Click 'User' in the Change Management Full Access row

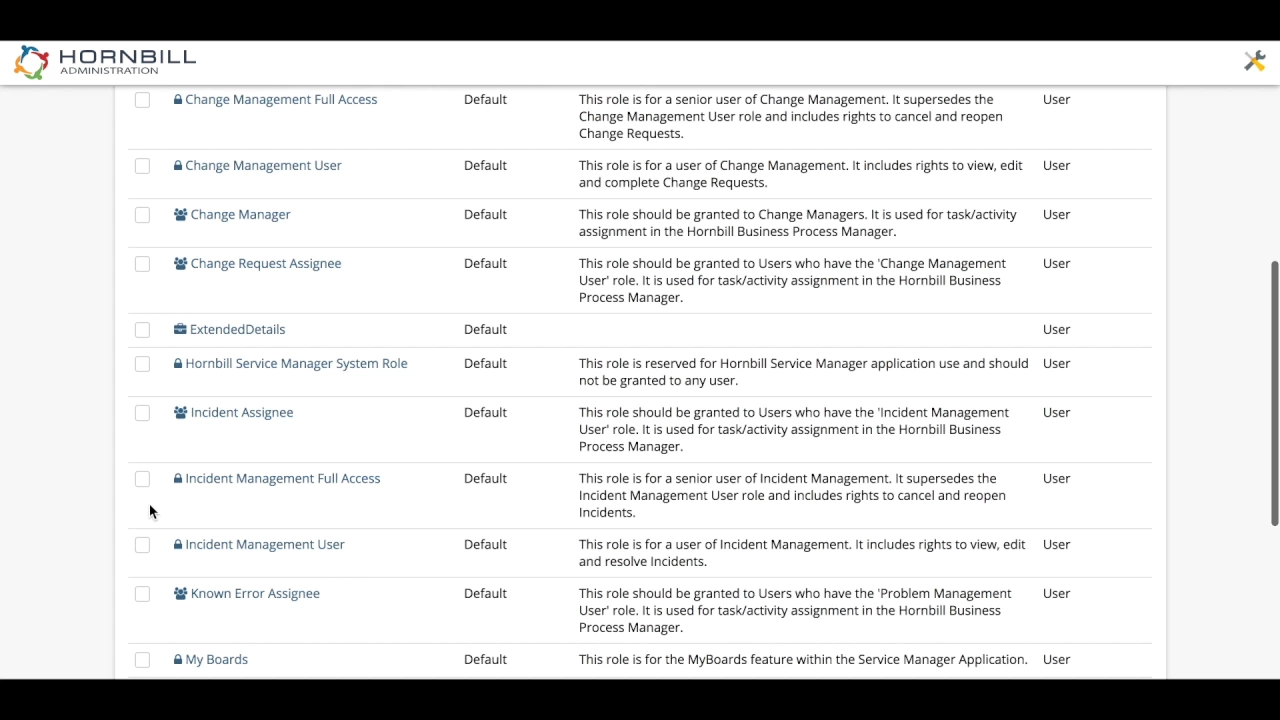[1056, 100]
